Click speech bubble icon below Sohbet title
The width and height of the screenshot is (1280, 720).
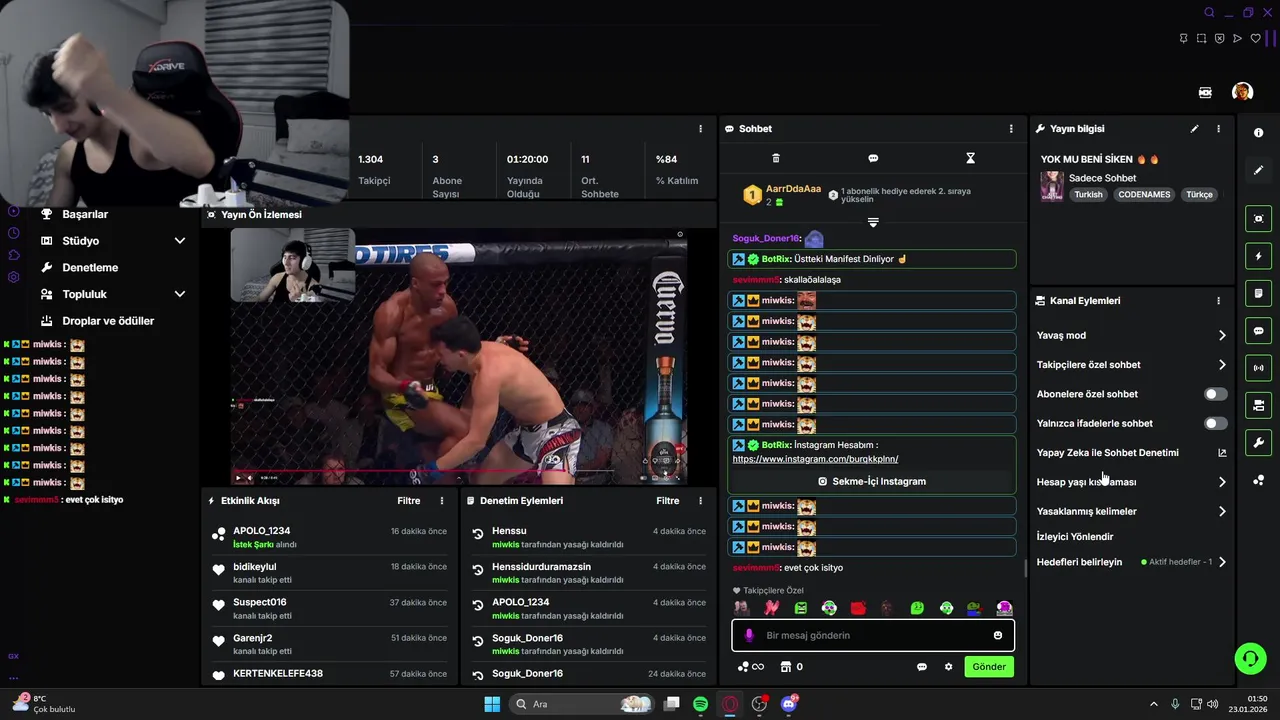coord(873,158)
